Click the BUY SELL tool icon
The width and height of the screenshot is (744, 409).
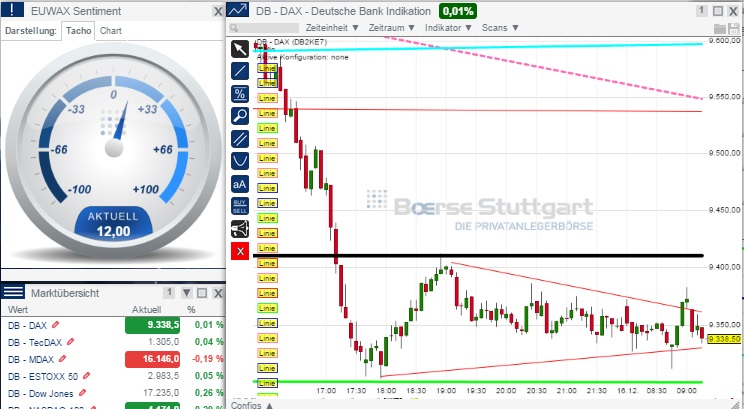click(240, 206)
